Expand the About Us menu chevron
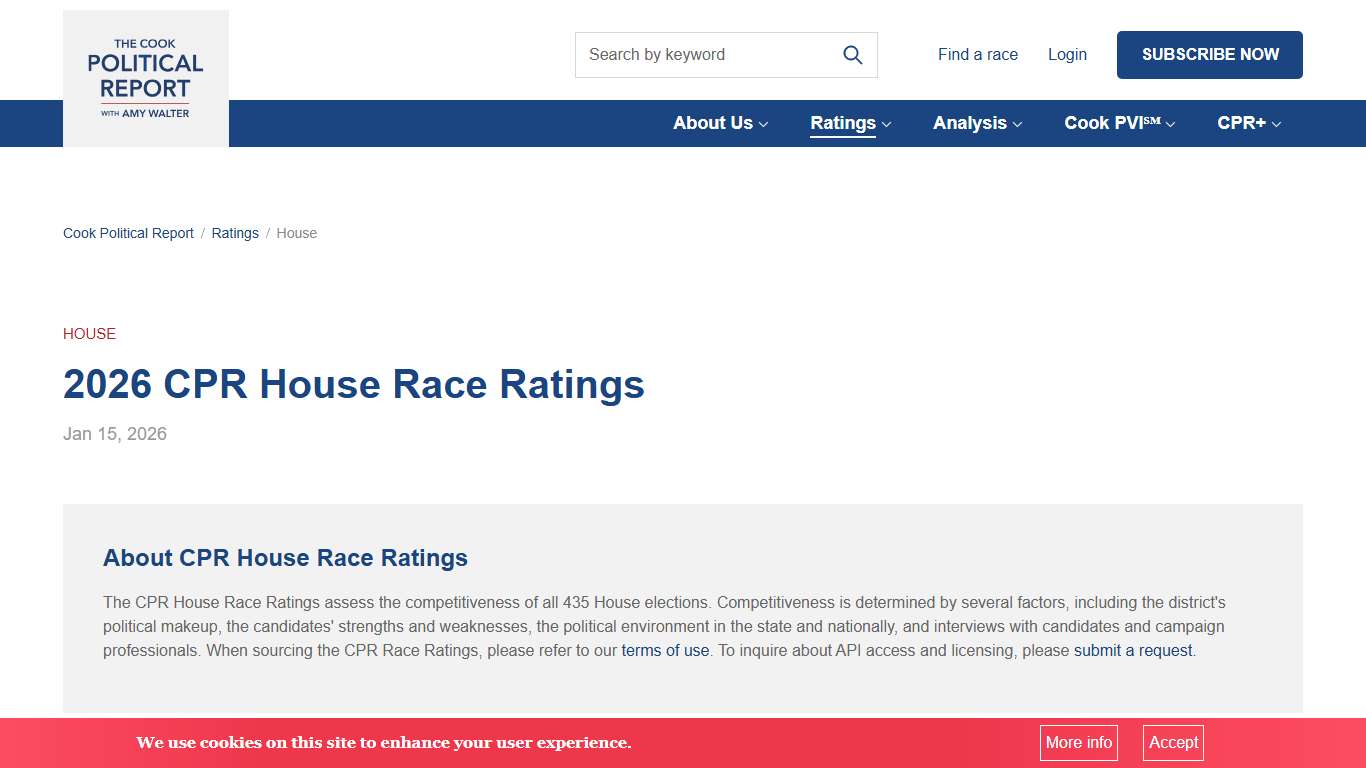Image resolution: width=1366 pixels, height=768 pixels. (x=764, y=124)
